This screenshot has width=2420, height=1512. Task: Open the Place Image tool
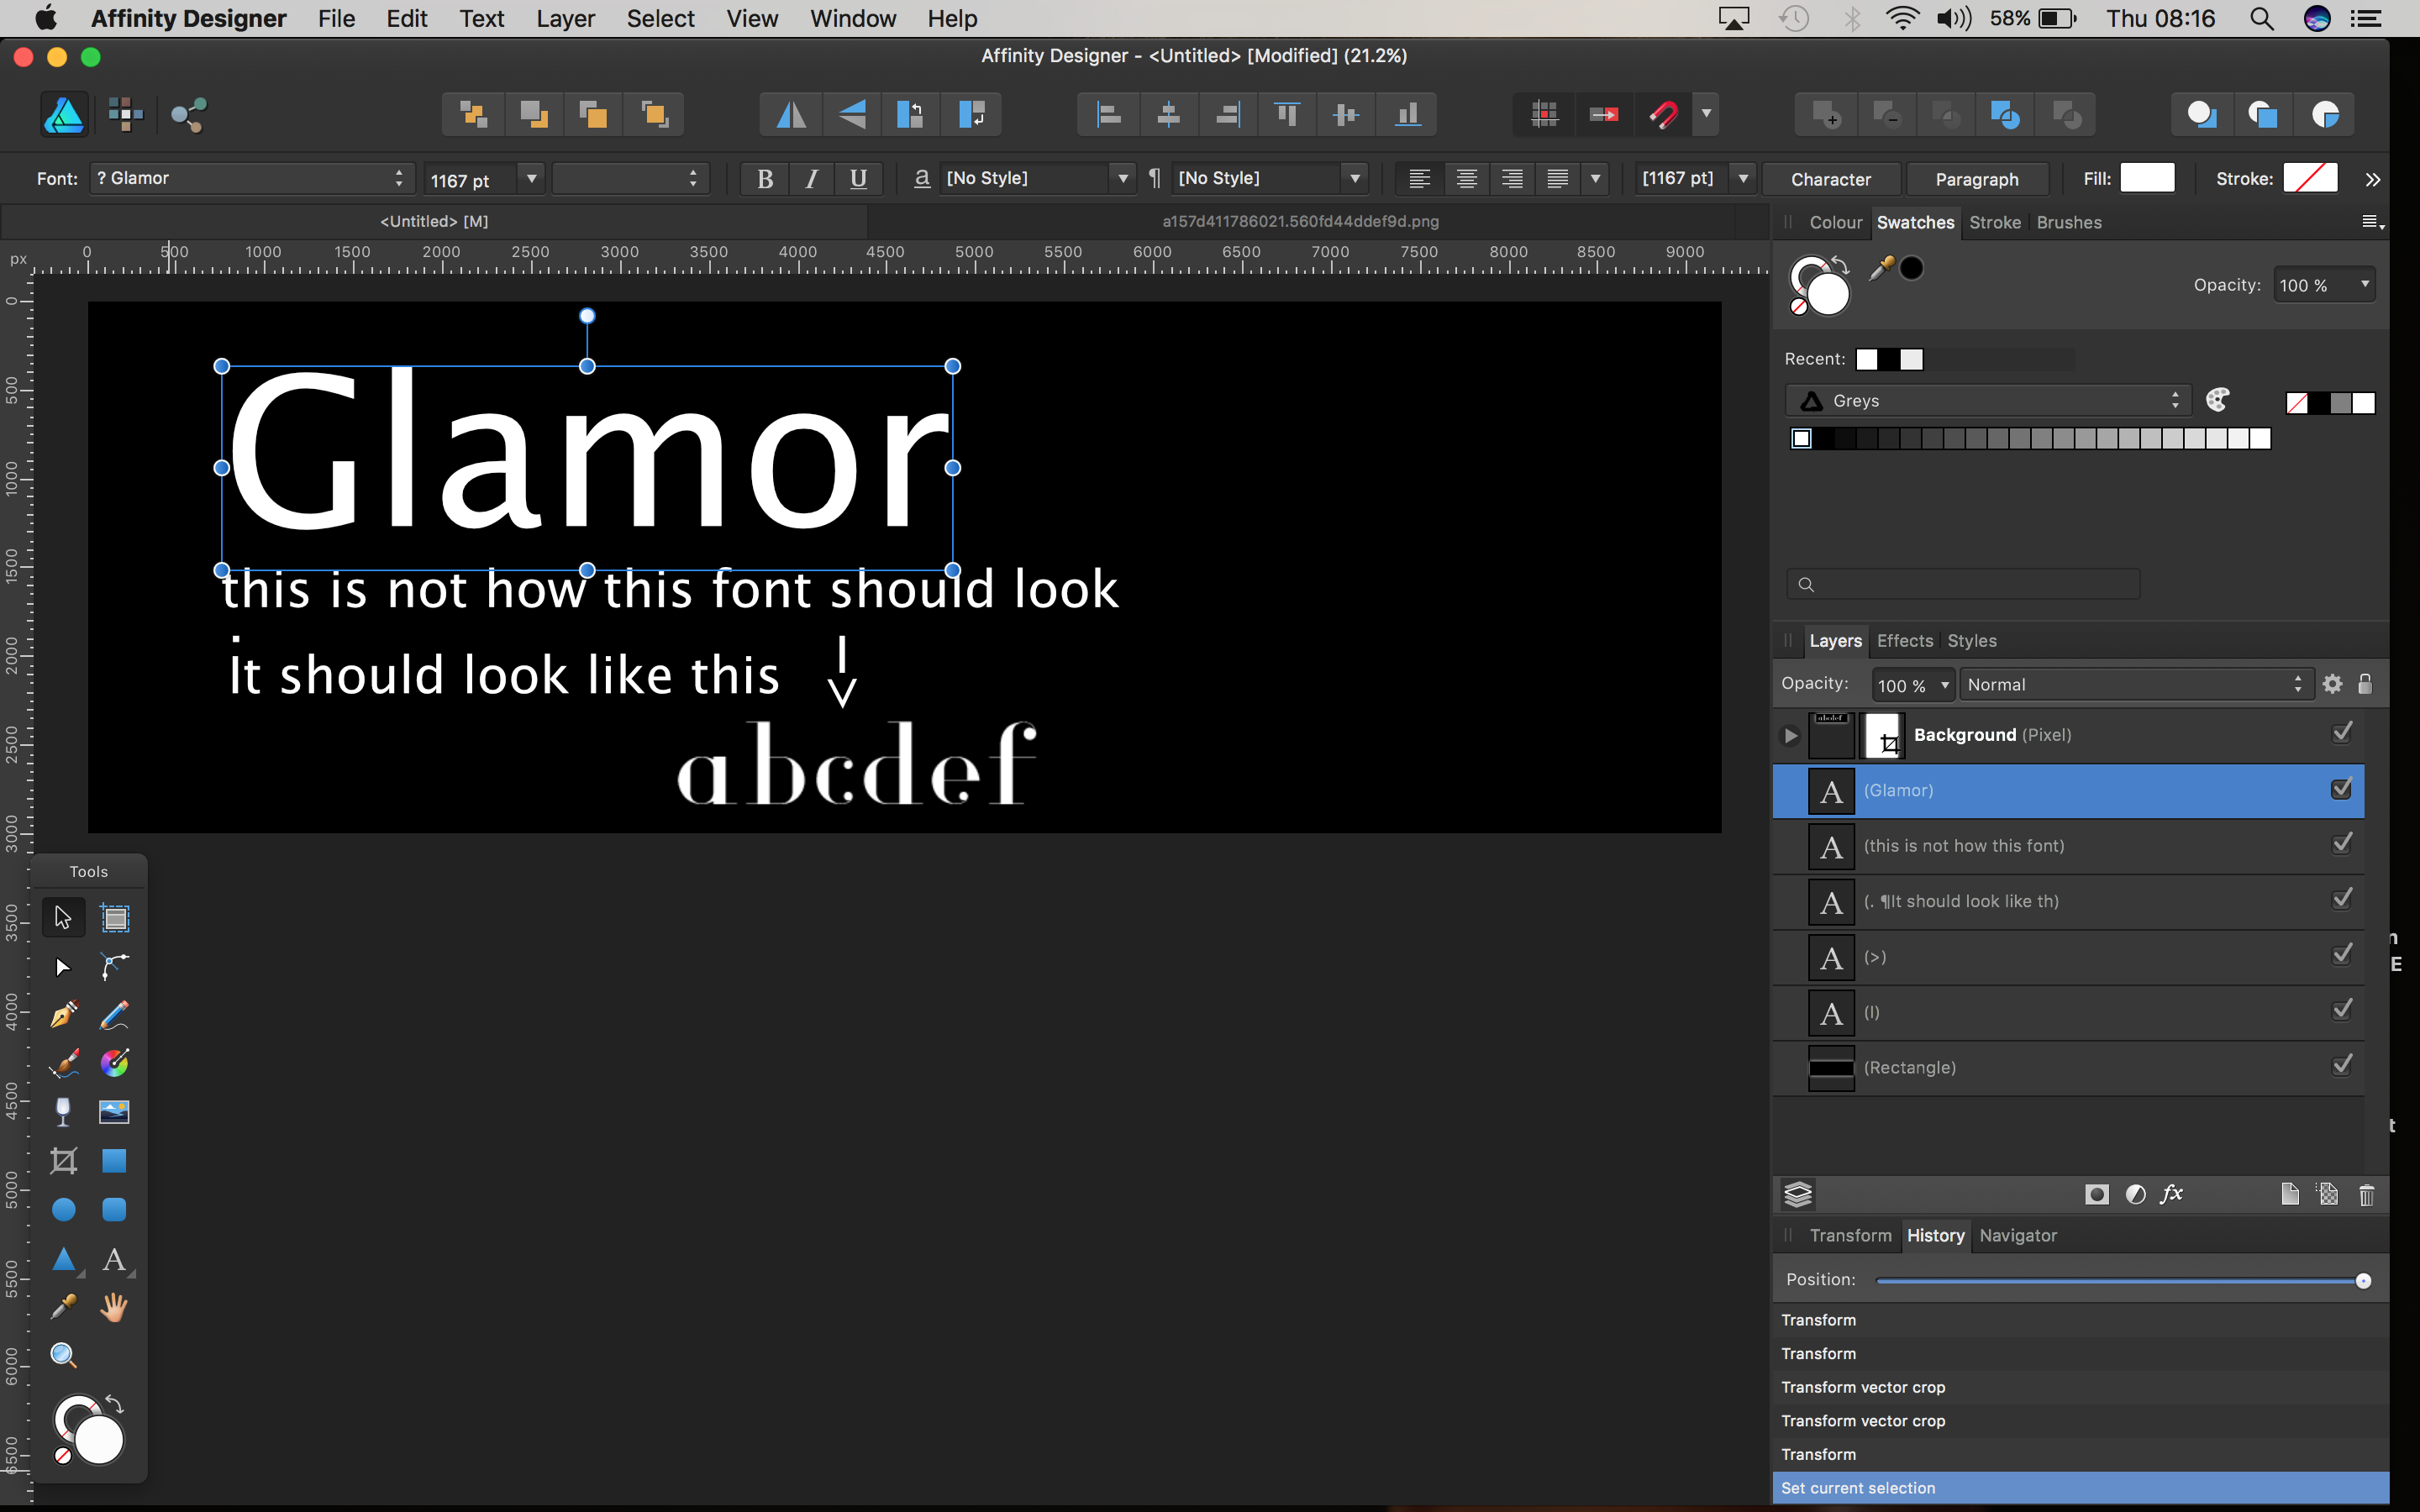click(x=115, y=1111)
